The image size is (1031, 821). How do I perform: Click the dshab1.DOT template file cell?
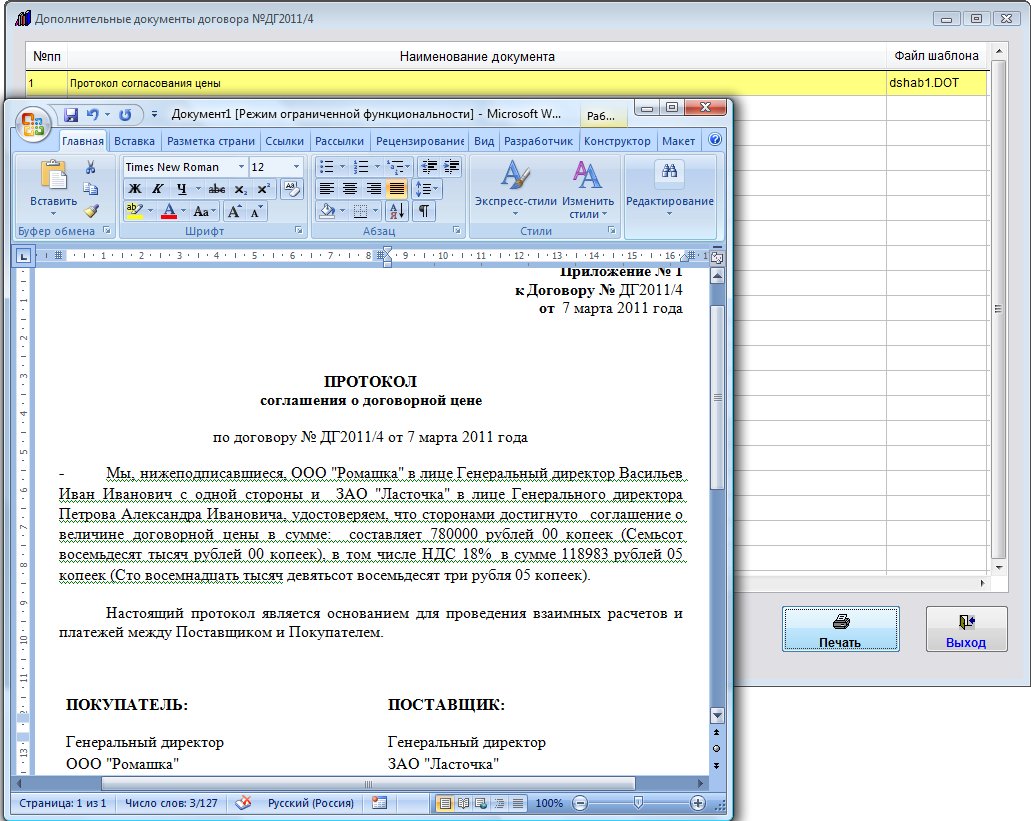pos(936,83)
